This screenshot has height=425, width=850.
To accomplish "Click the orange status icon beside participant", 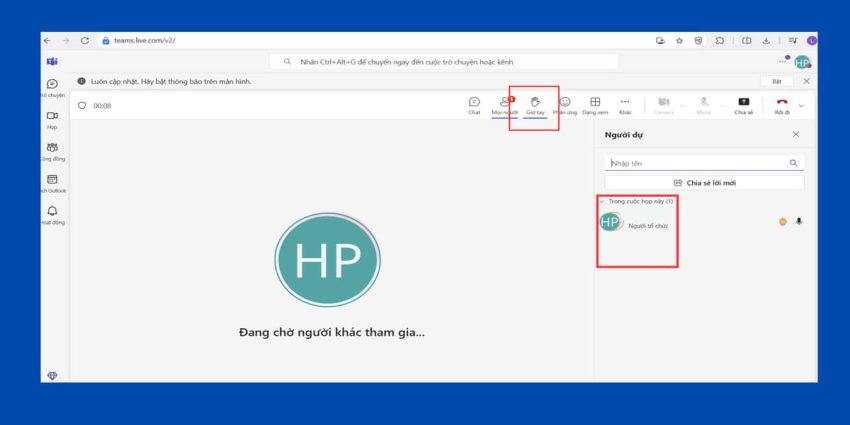I will click(782, 221).
